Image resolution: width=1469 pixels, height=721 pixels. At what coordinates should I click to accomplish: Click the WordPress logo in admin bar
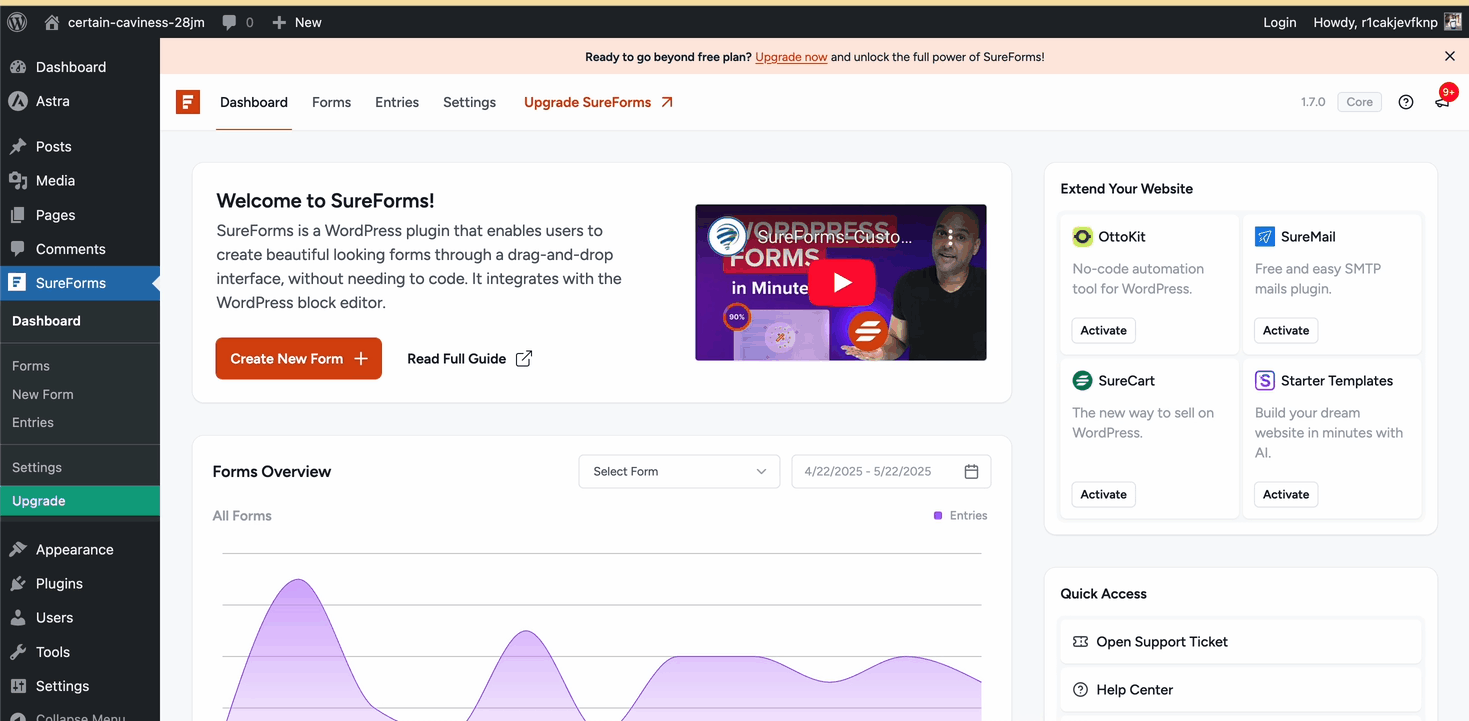coord(16,21)
